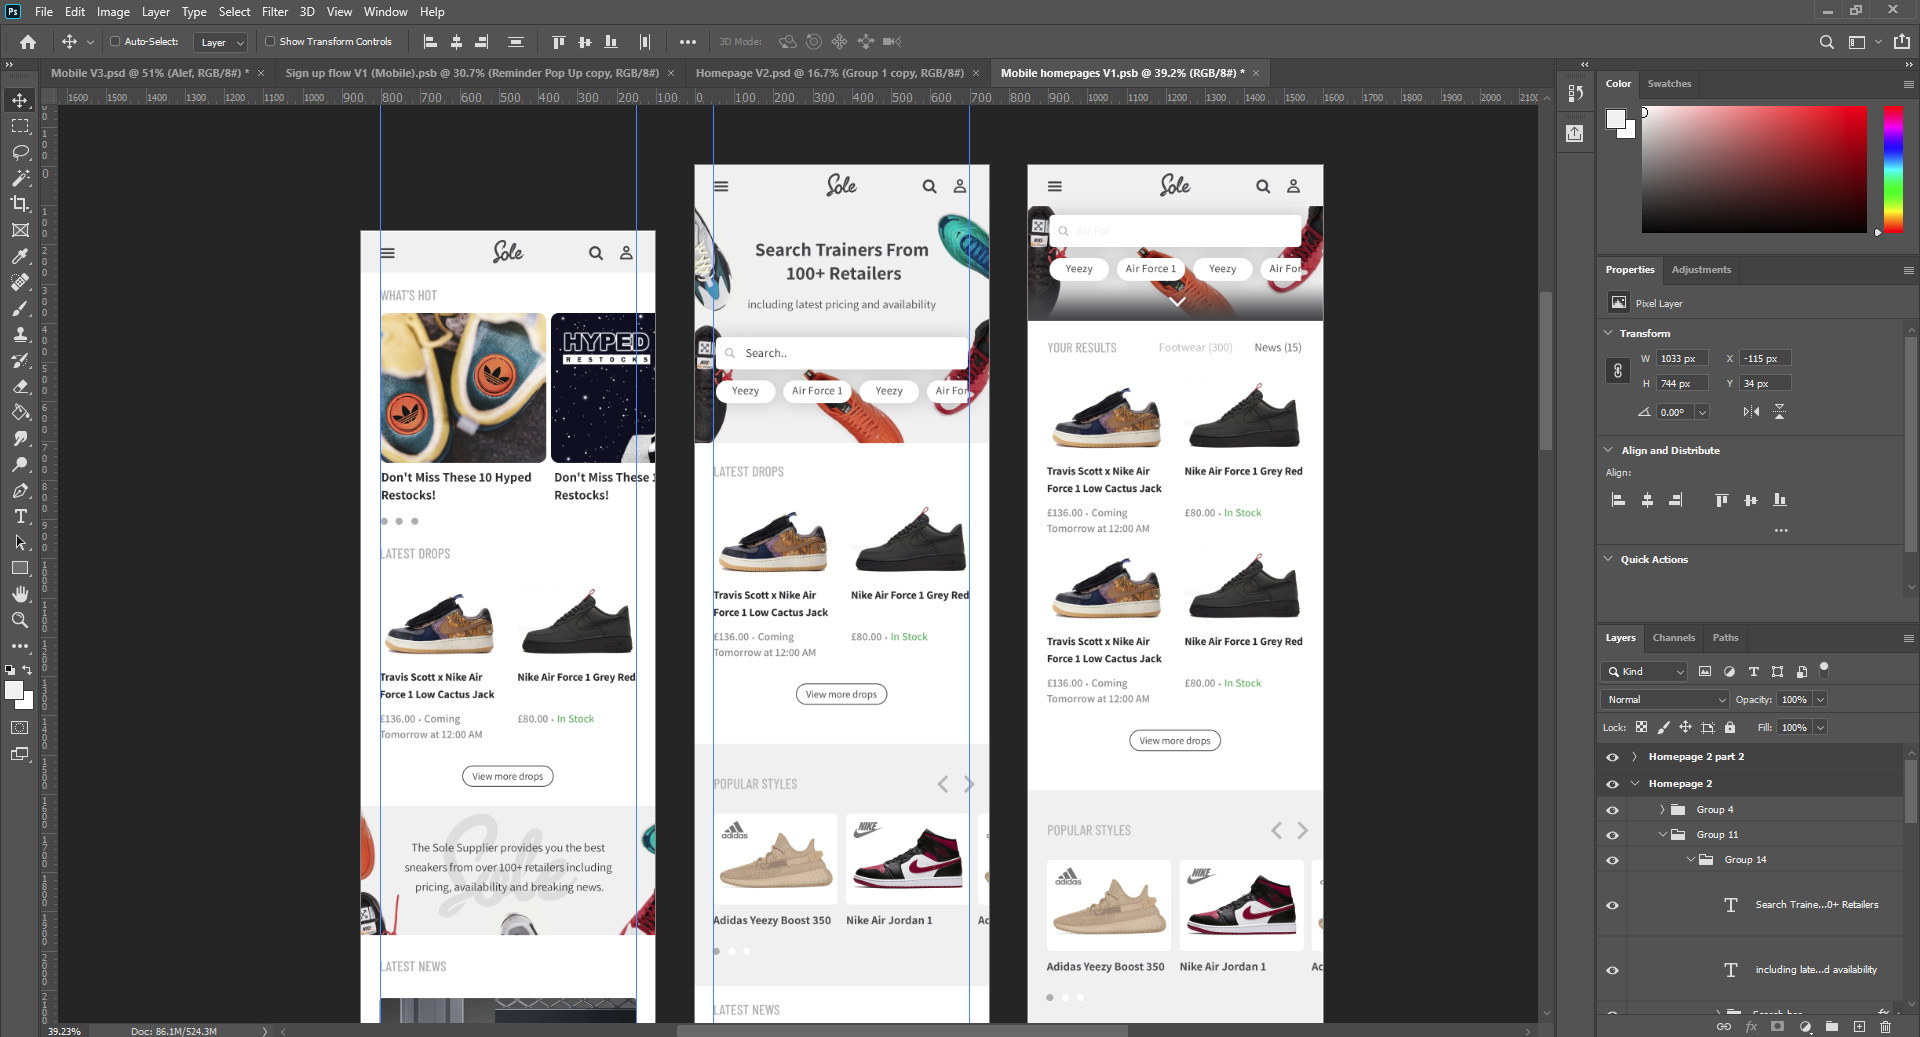Collapse the Align and Distribute section
Screen dimensions: 1920x1037
(x=1608, y=450)
